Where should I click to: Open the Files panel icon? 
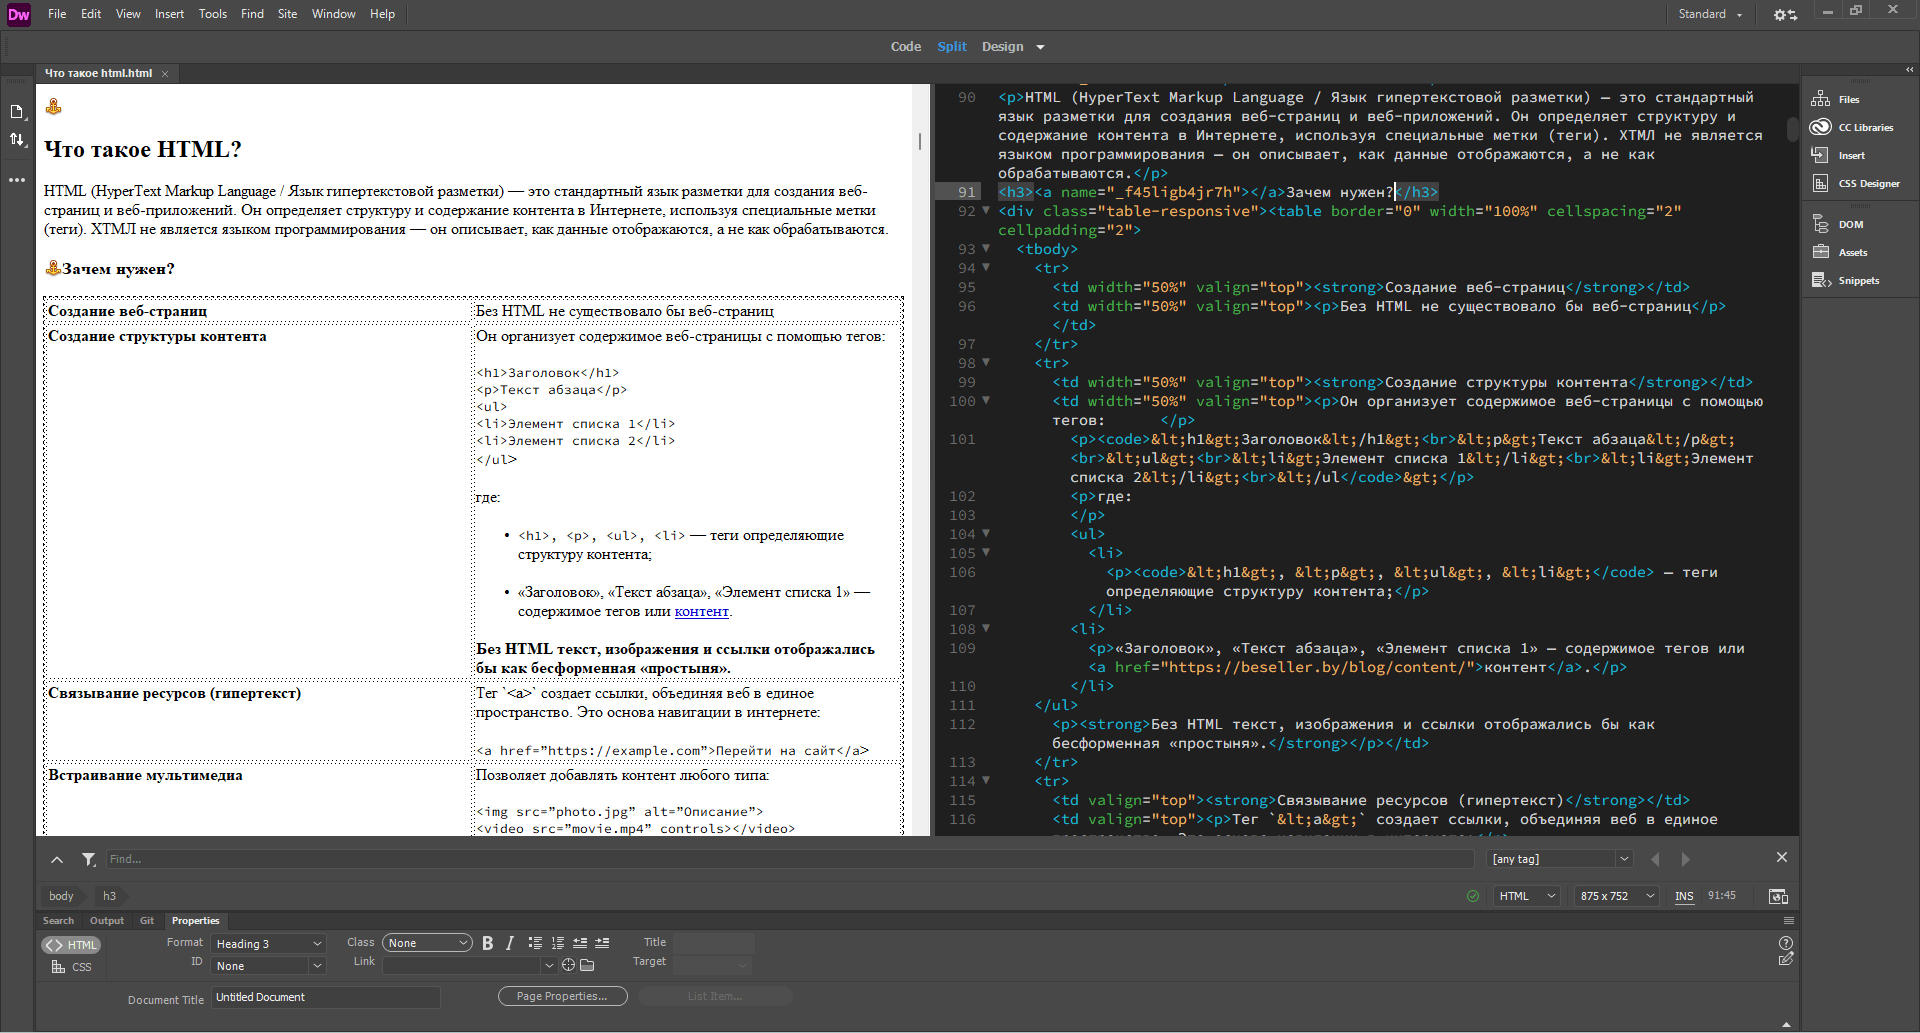(1820, 99)
